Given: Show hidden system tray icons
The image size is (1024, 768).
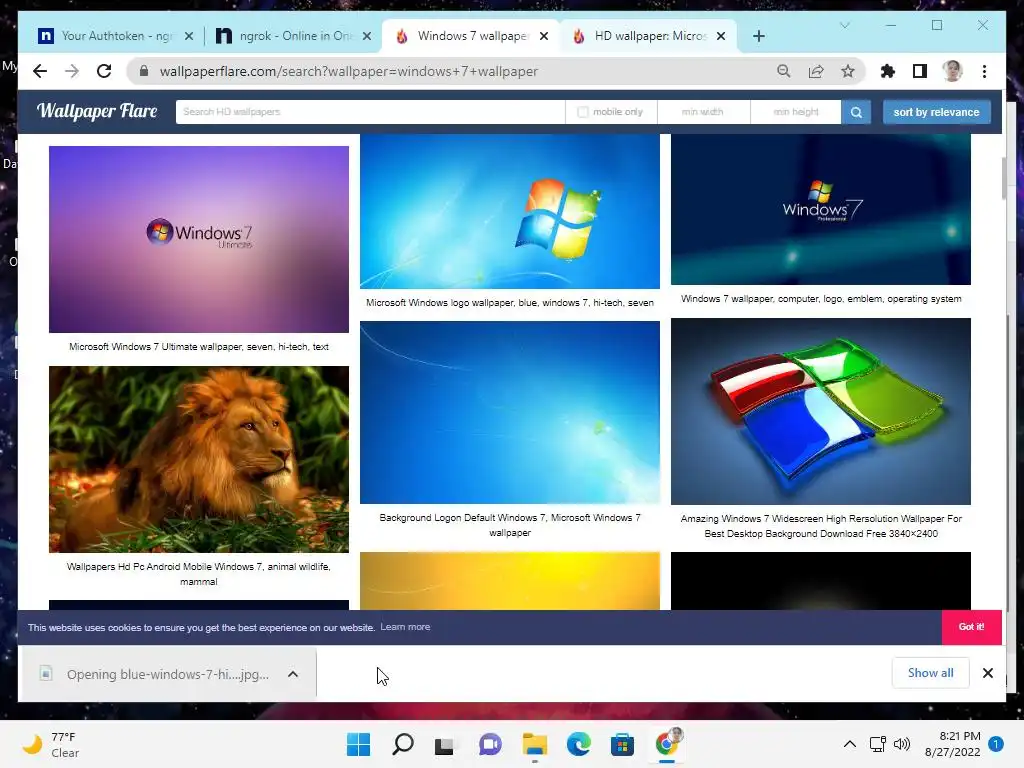Looking at the screenshot, I should point(850,744).
